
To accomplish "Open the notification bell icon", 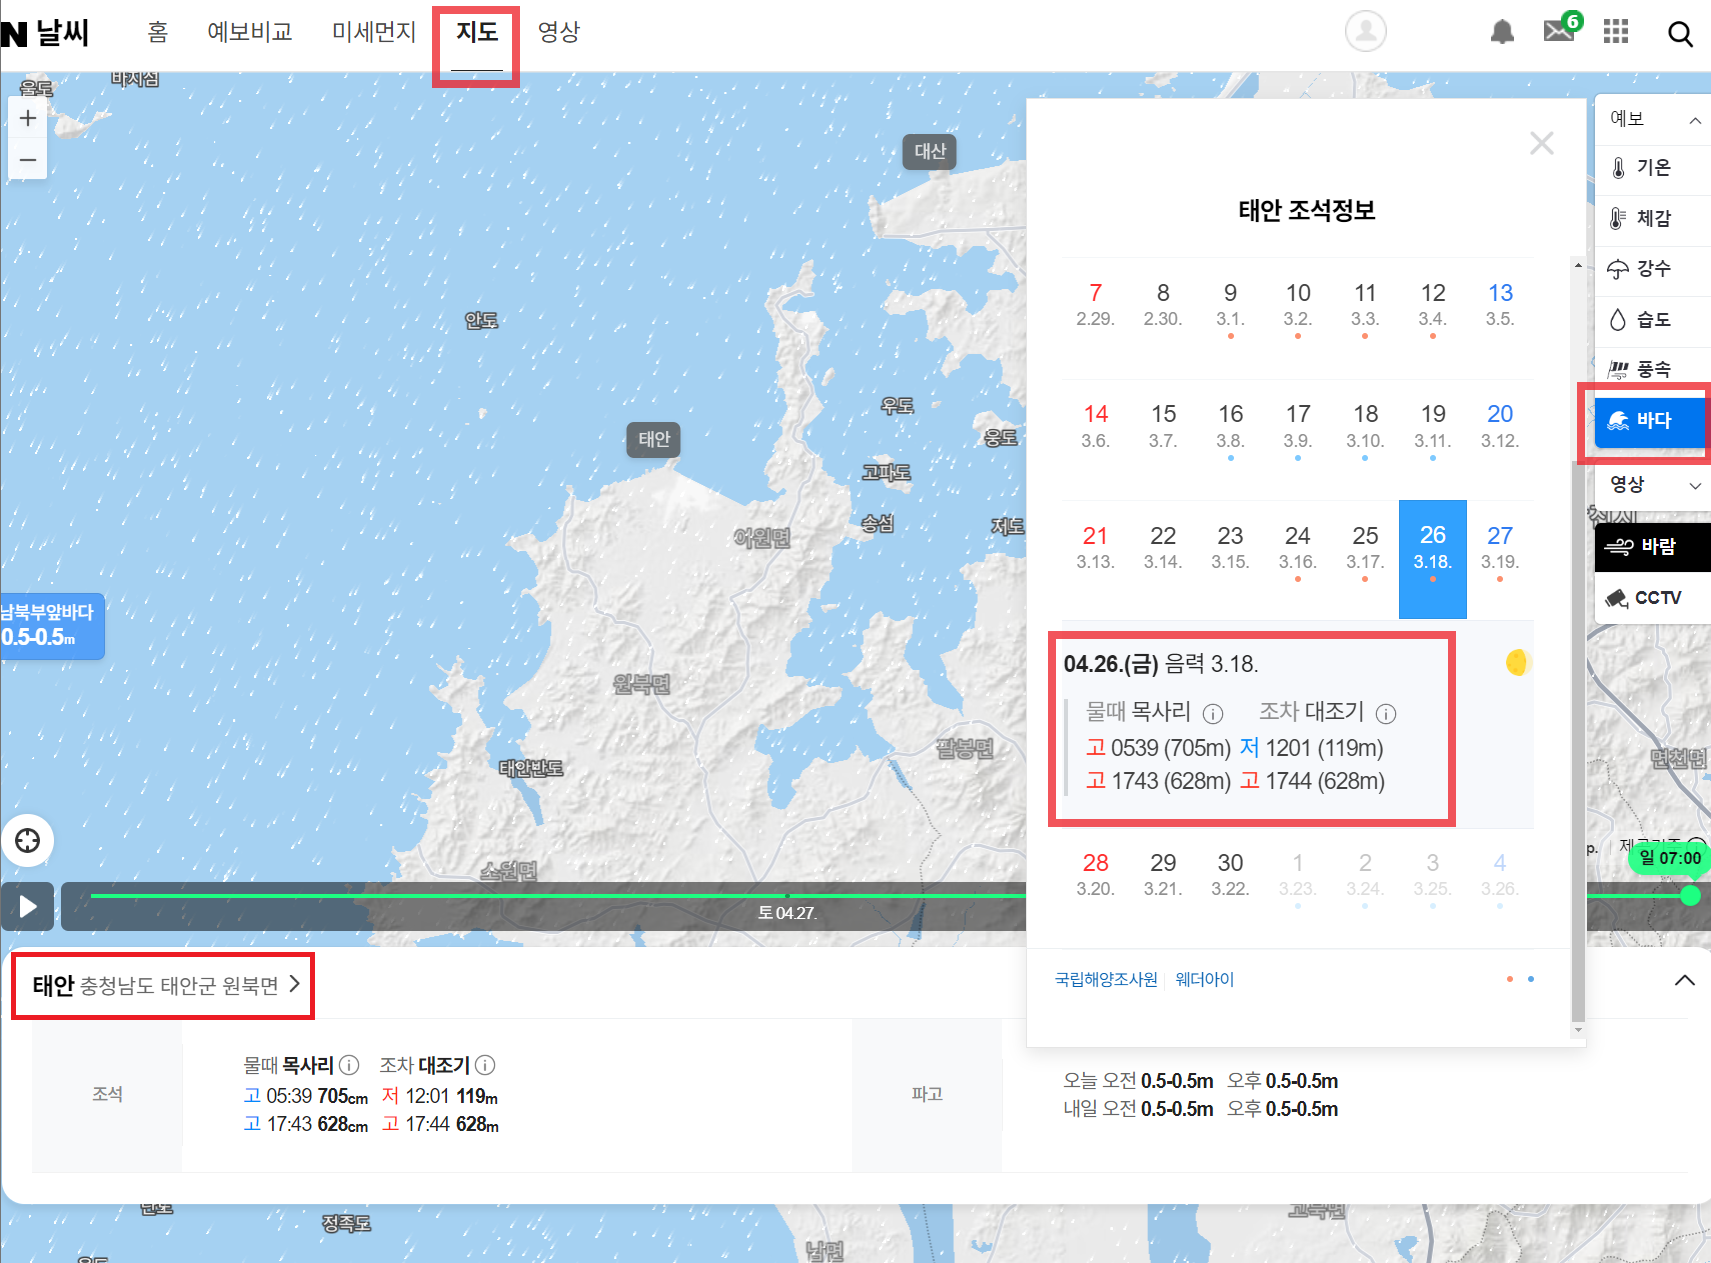I will (1501, 31).
